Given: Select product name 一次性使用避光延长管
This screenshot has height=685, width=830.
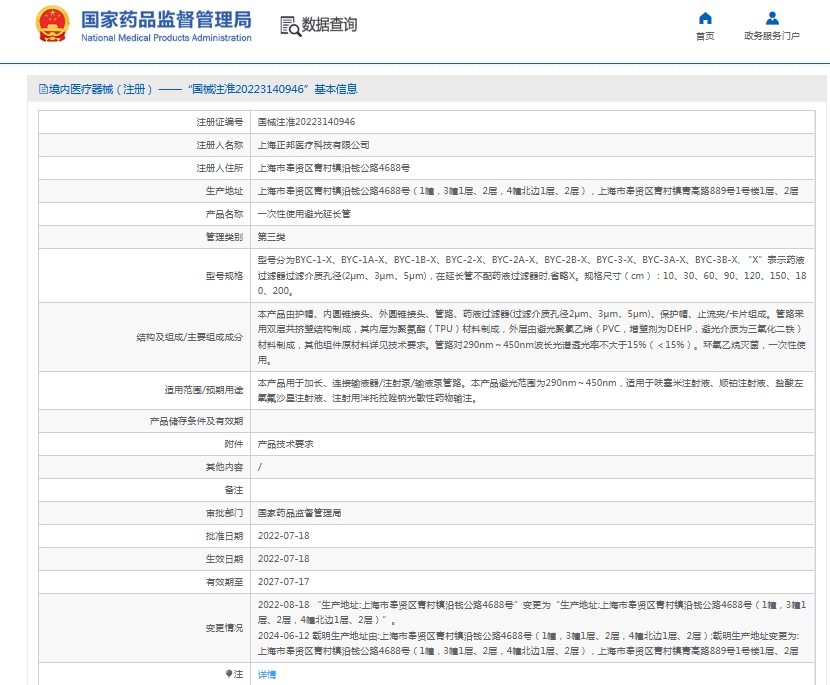Looking at the screenshot, I should click(304, 214).
